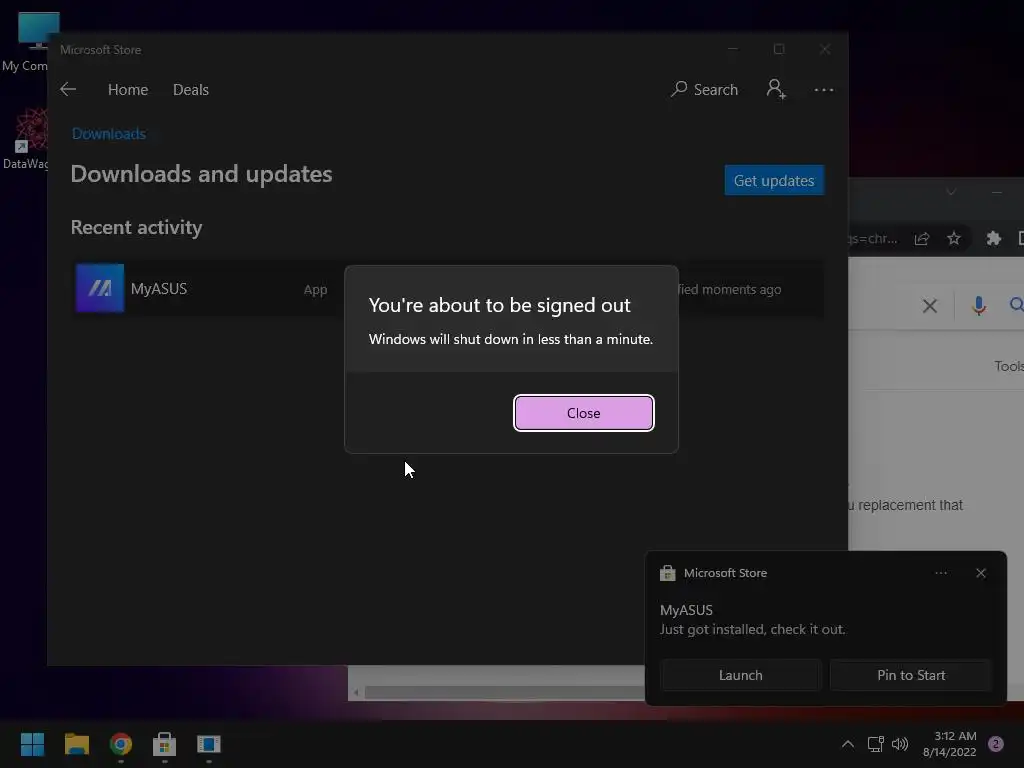The image size is (1024, 768).
Task: Click the Close button in sign-out dialog
Action: [x=583, y=413]
